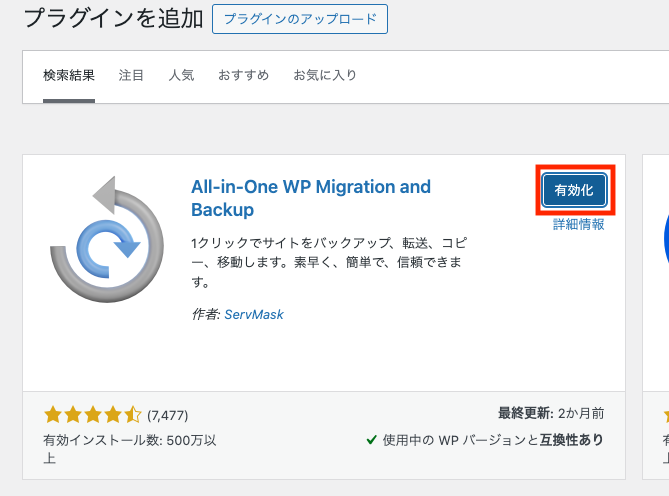
Task: Open the 人気 tab
Action: click(x=181, y=76)
